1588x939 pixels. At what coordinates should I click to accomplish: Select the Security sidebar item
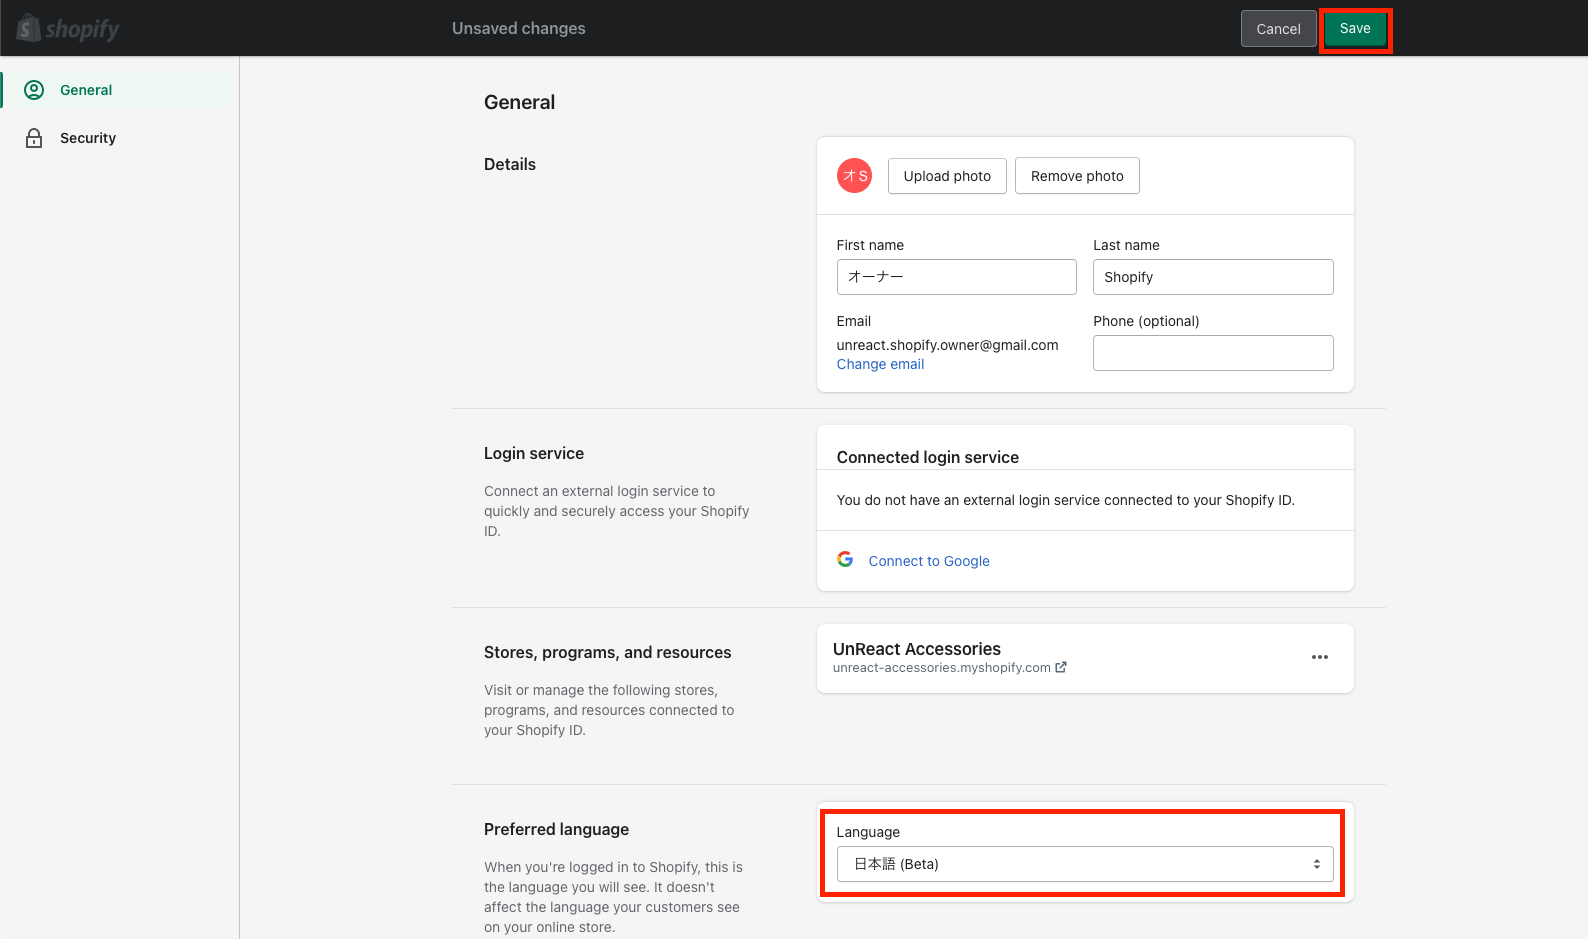tap(119, 138)
